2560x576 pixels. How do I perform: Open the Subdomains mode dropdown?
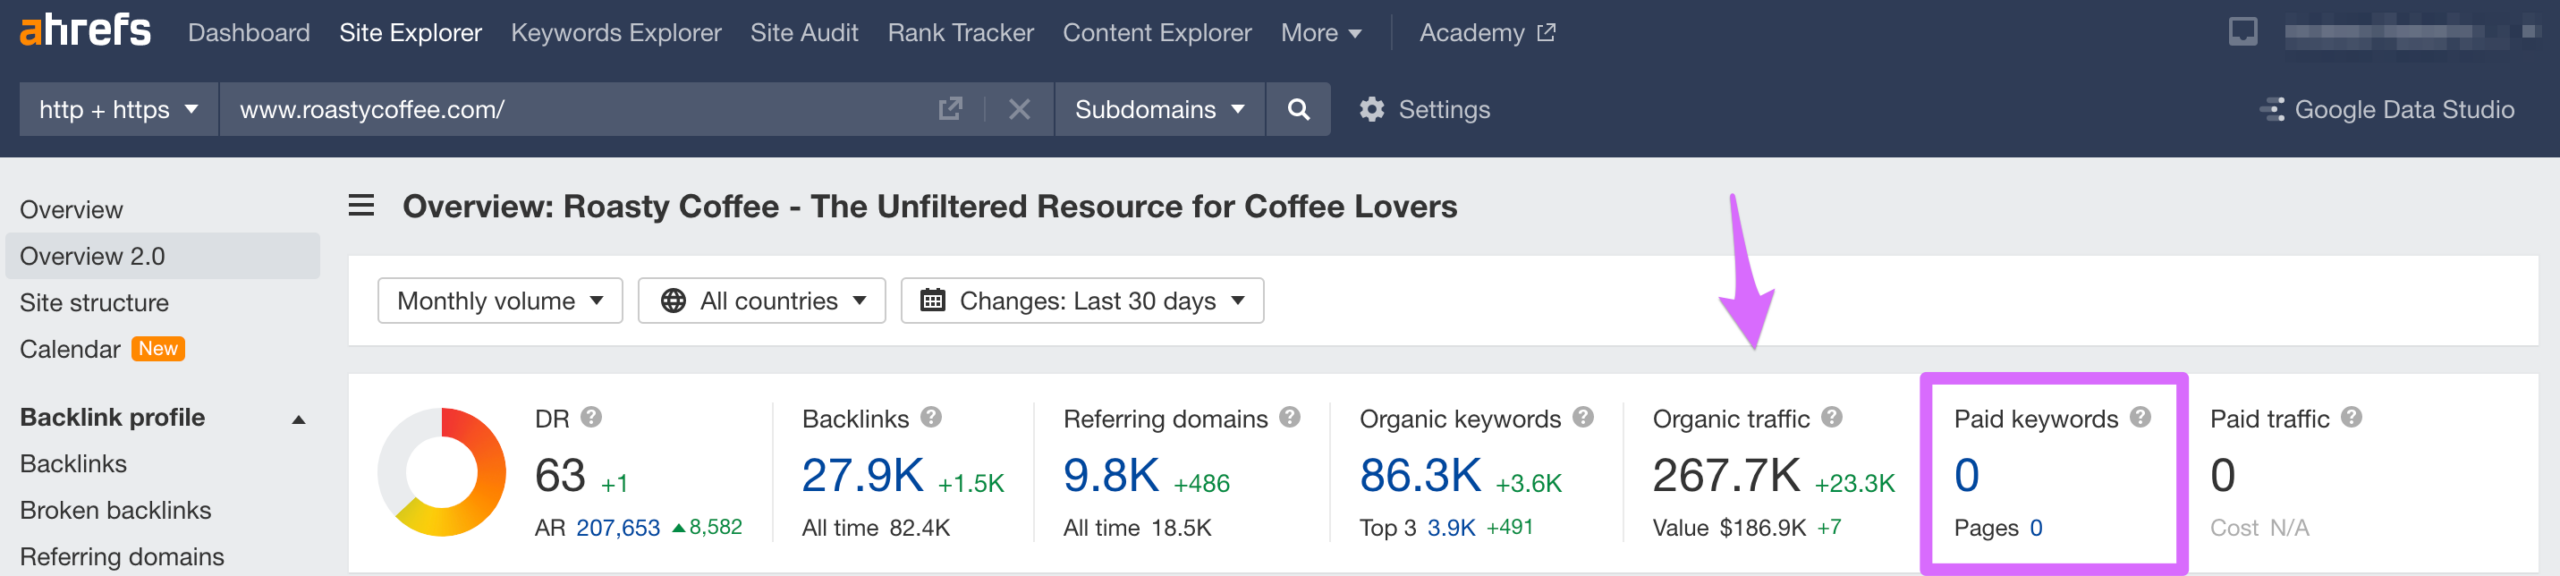coord(1160,109)
